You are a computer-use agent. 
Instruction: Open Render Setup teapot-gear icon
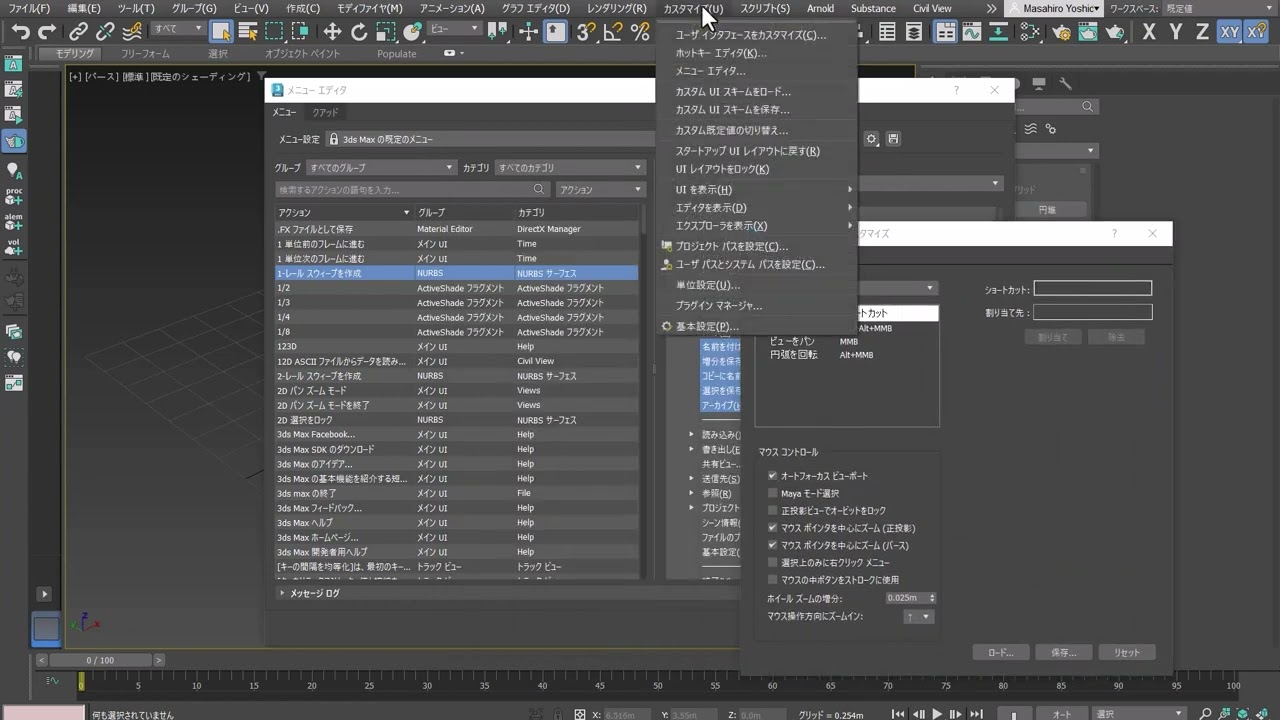click(1062, 32)
